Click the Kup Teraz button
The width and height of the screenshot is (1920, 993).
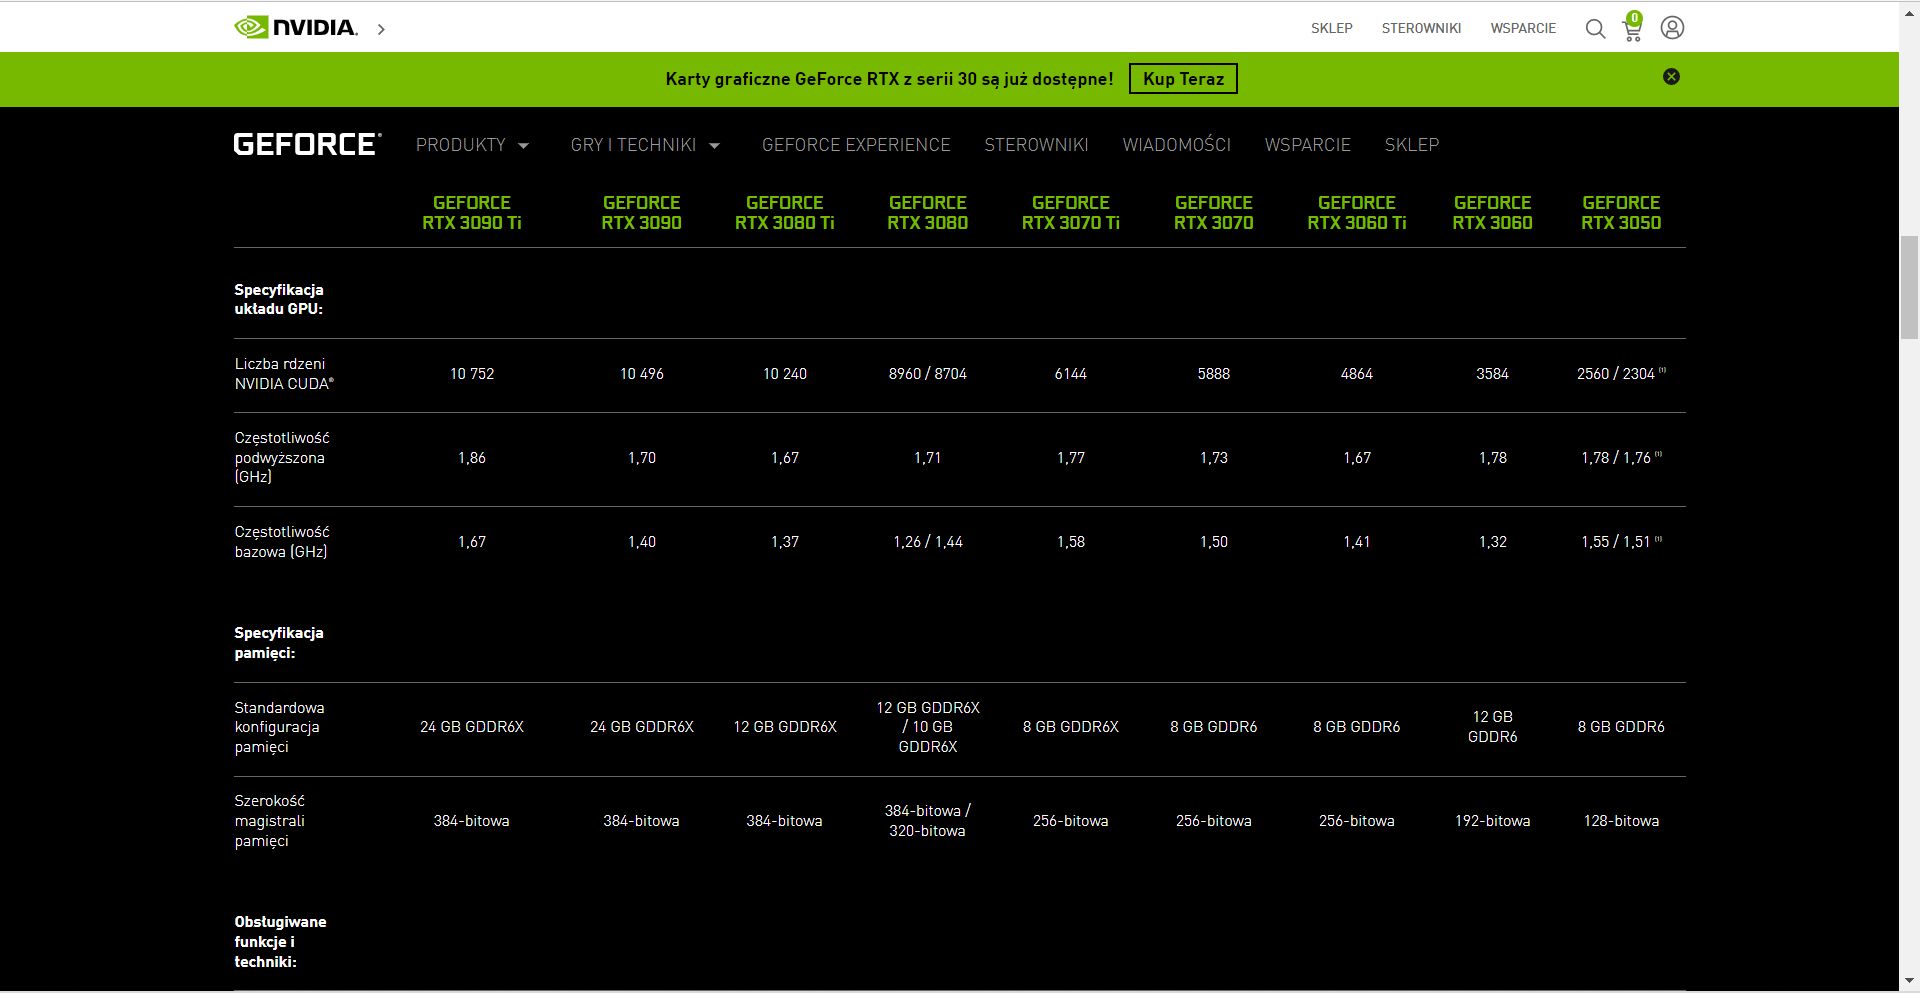tap(1183, 79)
